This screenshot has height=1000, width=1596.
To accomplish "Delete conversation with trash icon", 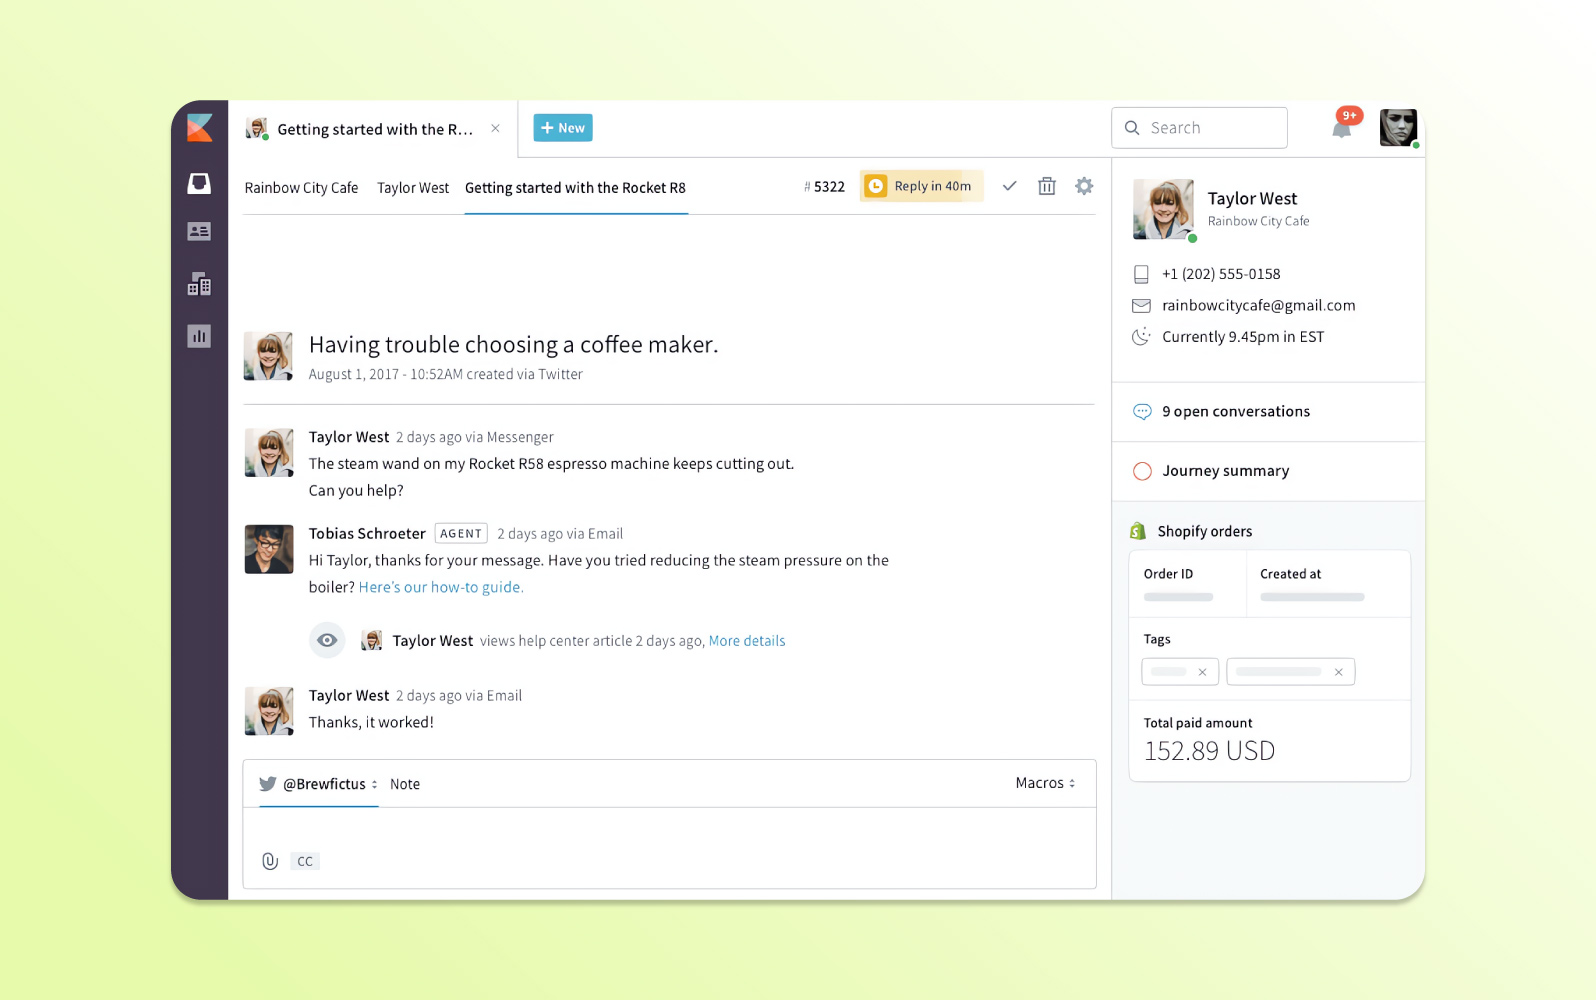I will [x=1047, y=186].
